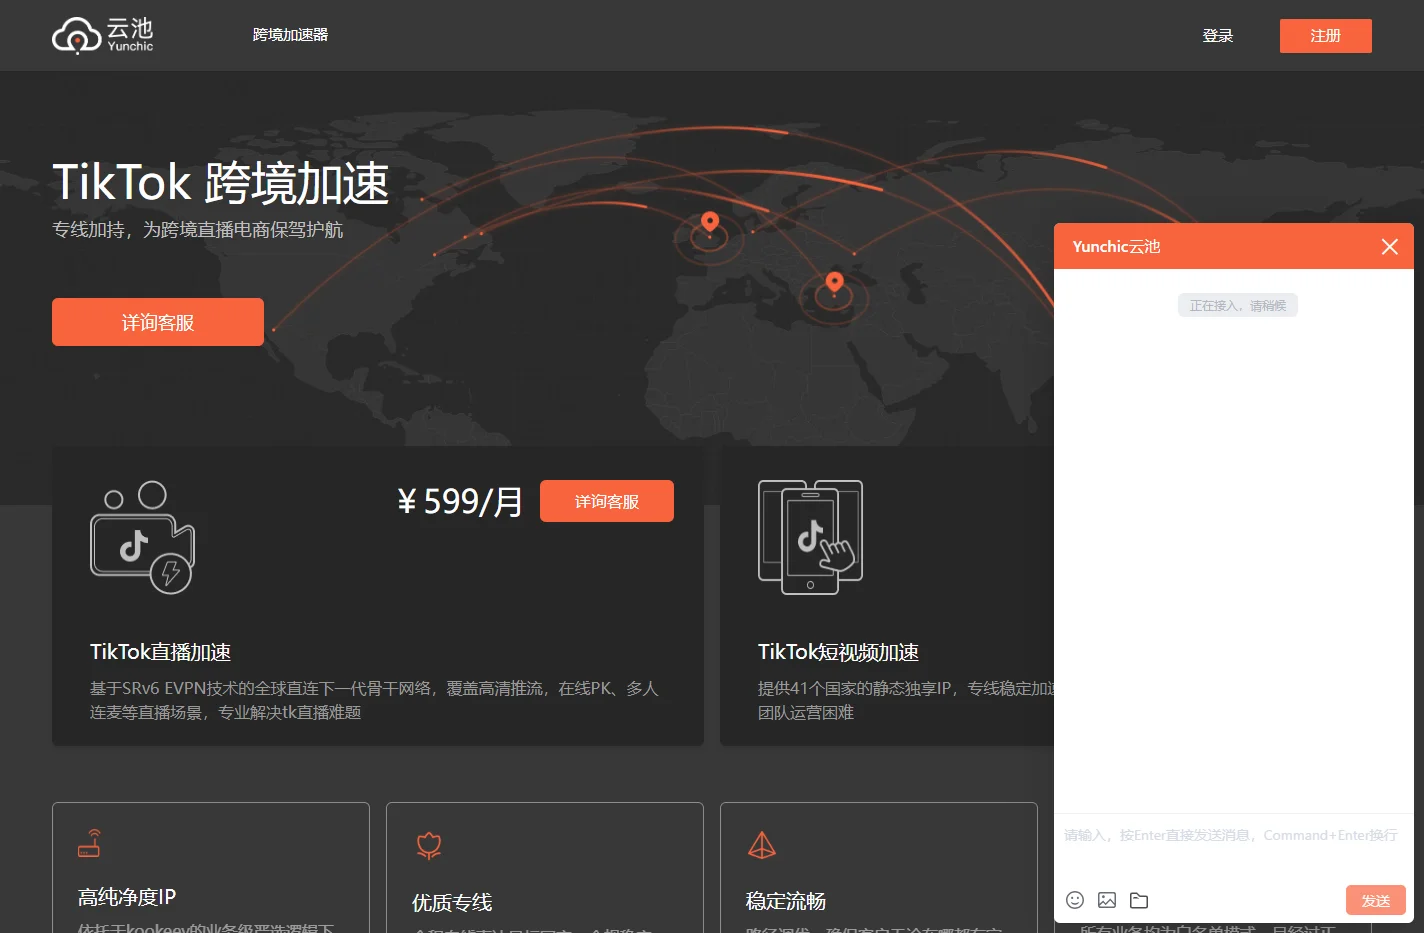Image resolution: width=1424 pixels, height=933 pixels.
Task: Click the 稳定流畅 card title
Action: [786, 901]
